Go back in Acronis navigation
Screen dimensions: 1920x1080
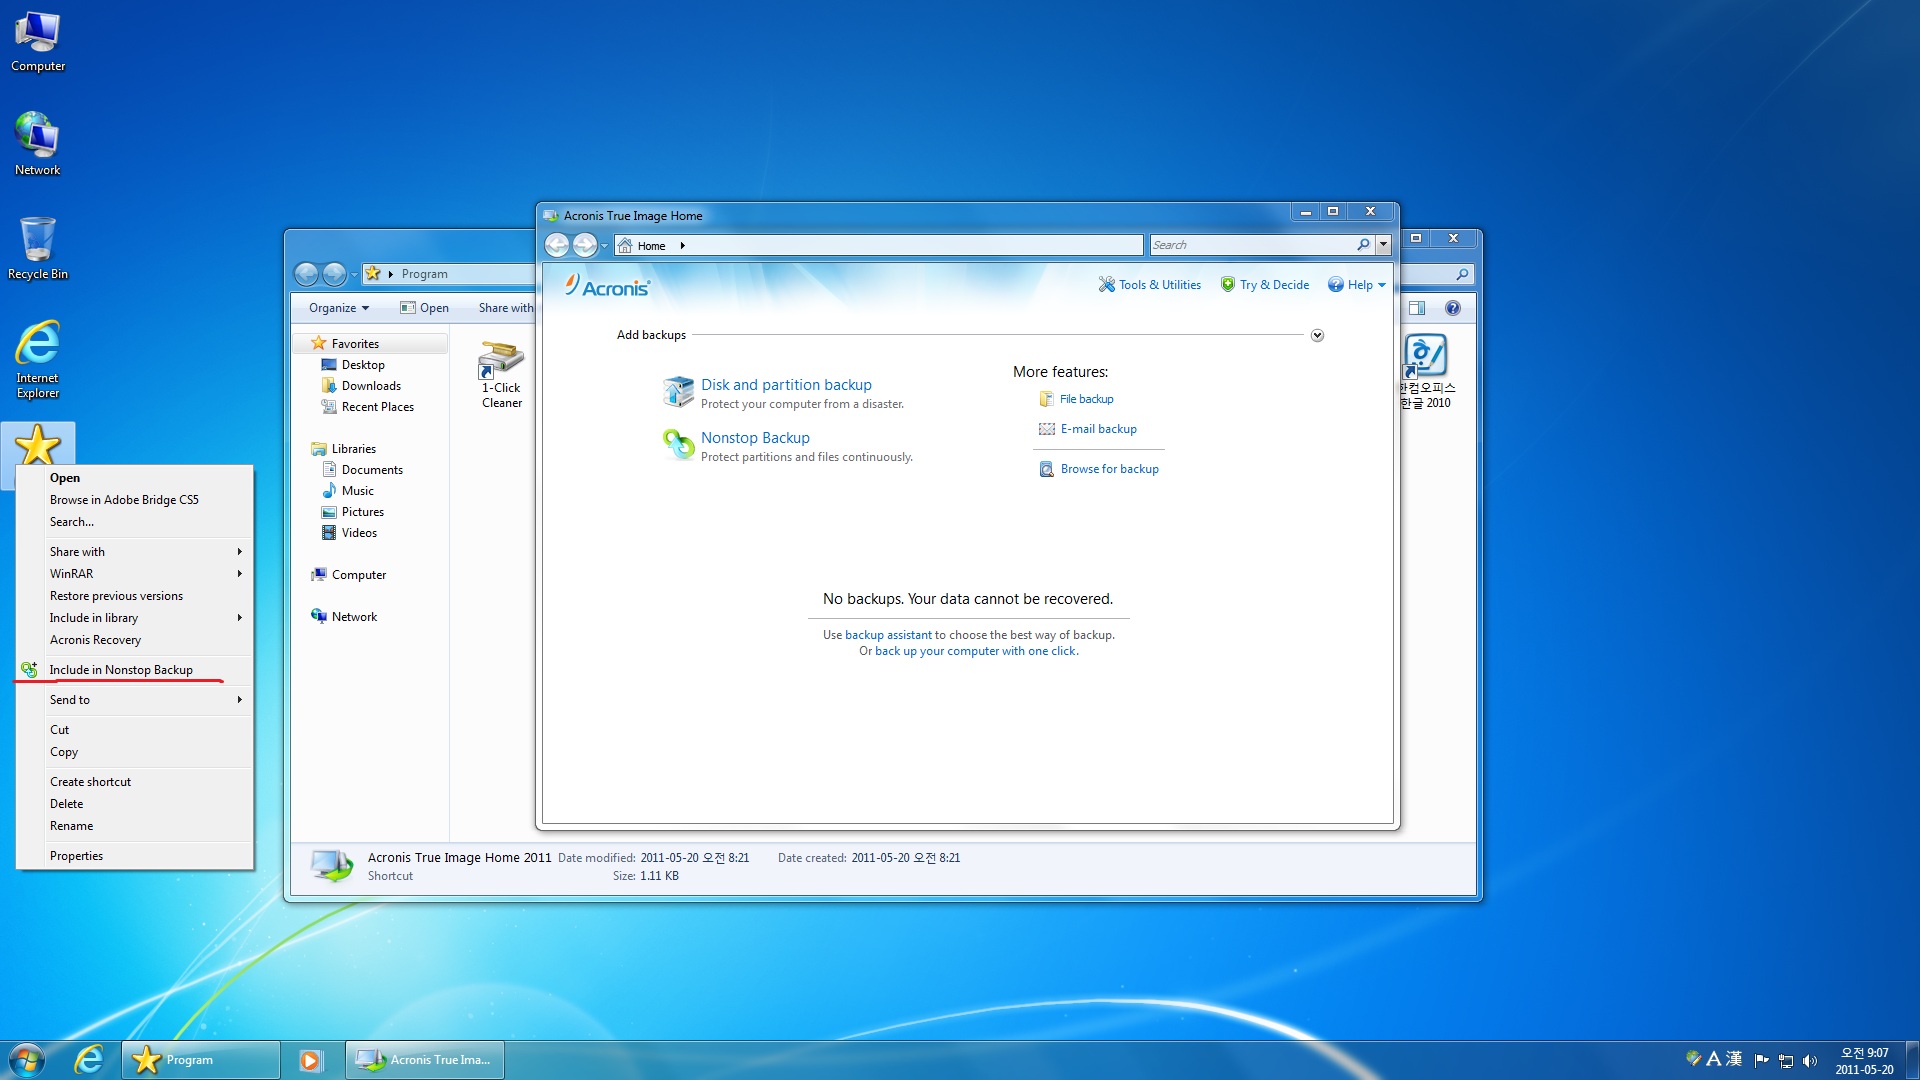(x=557, y=245)
